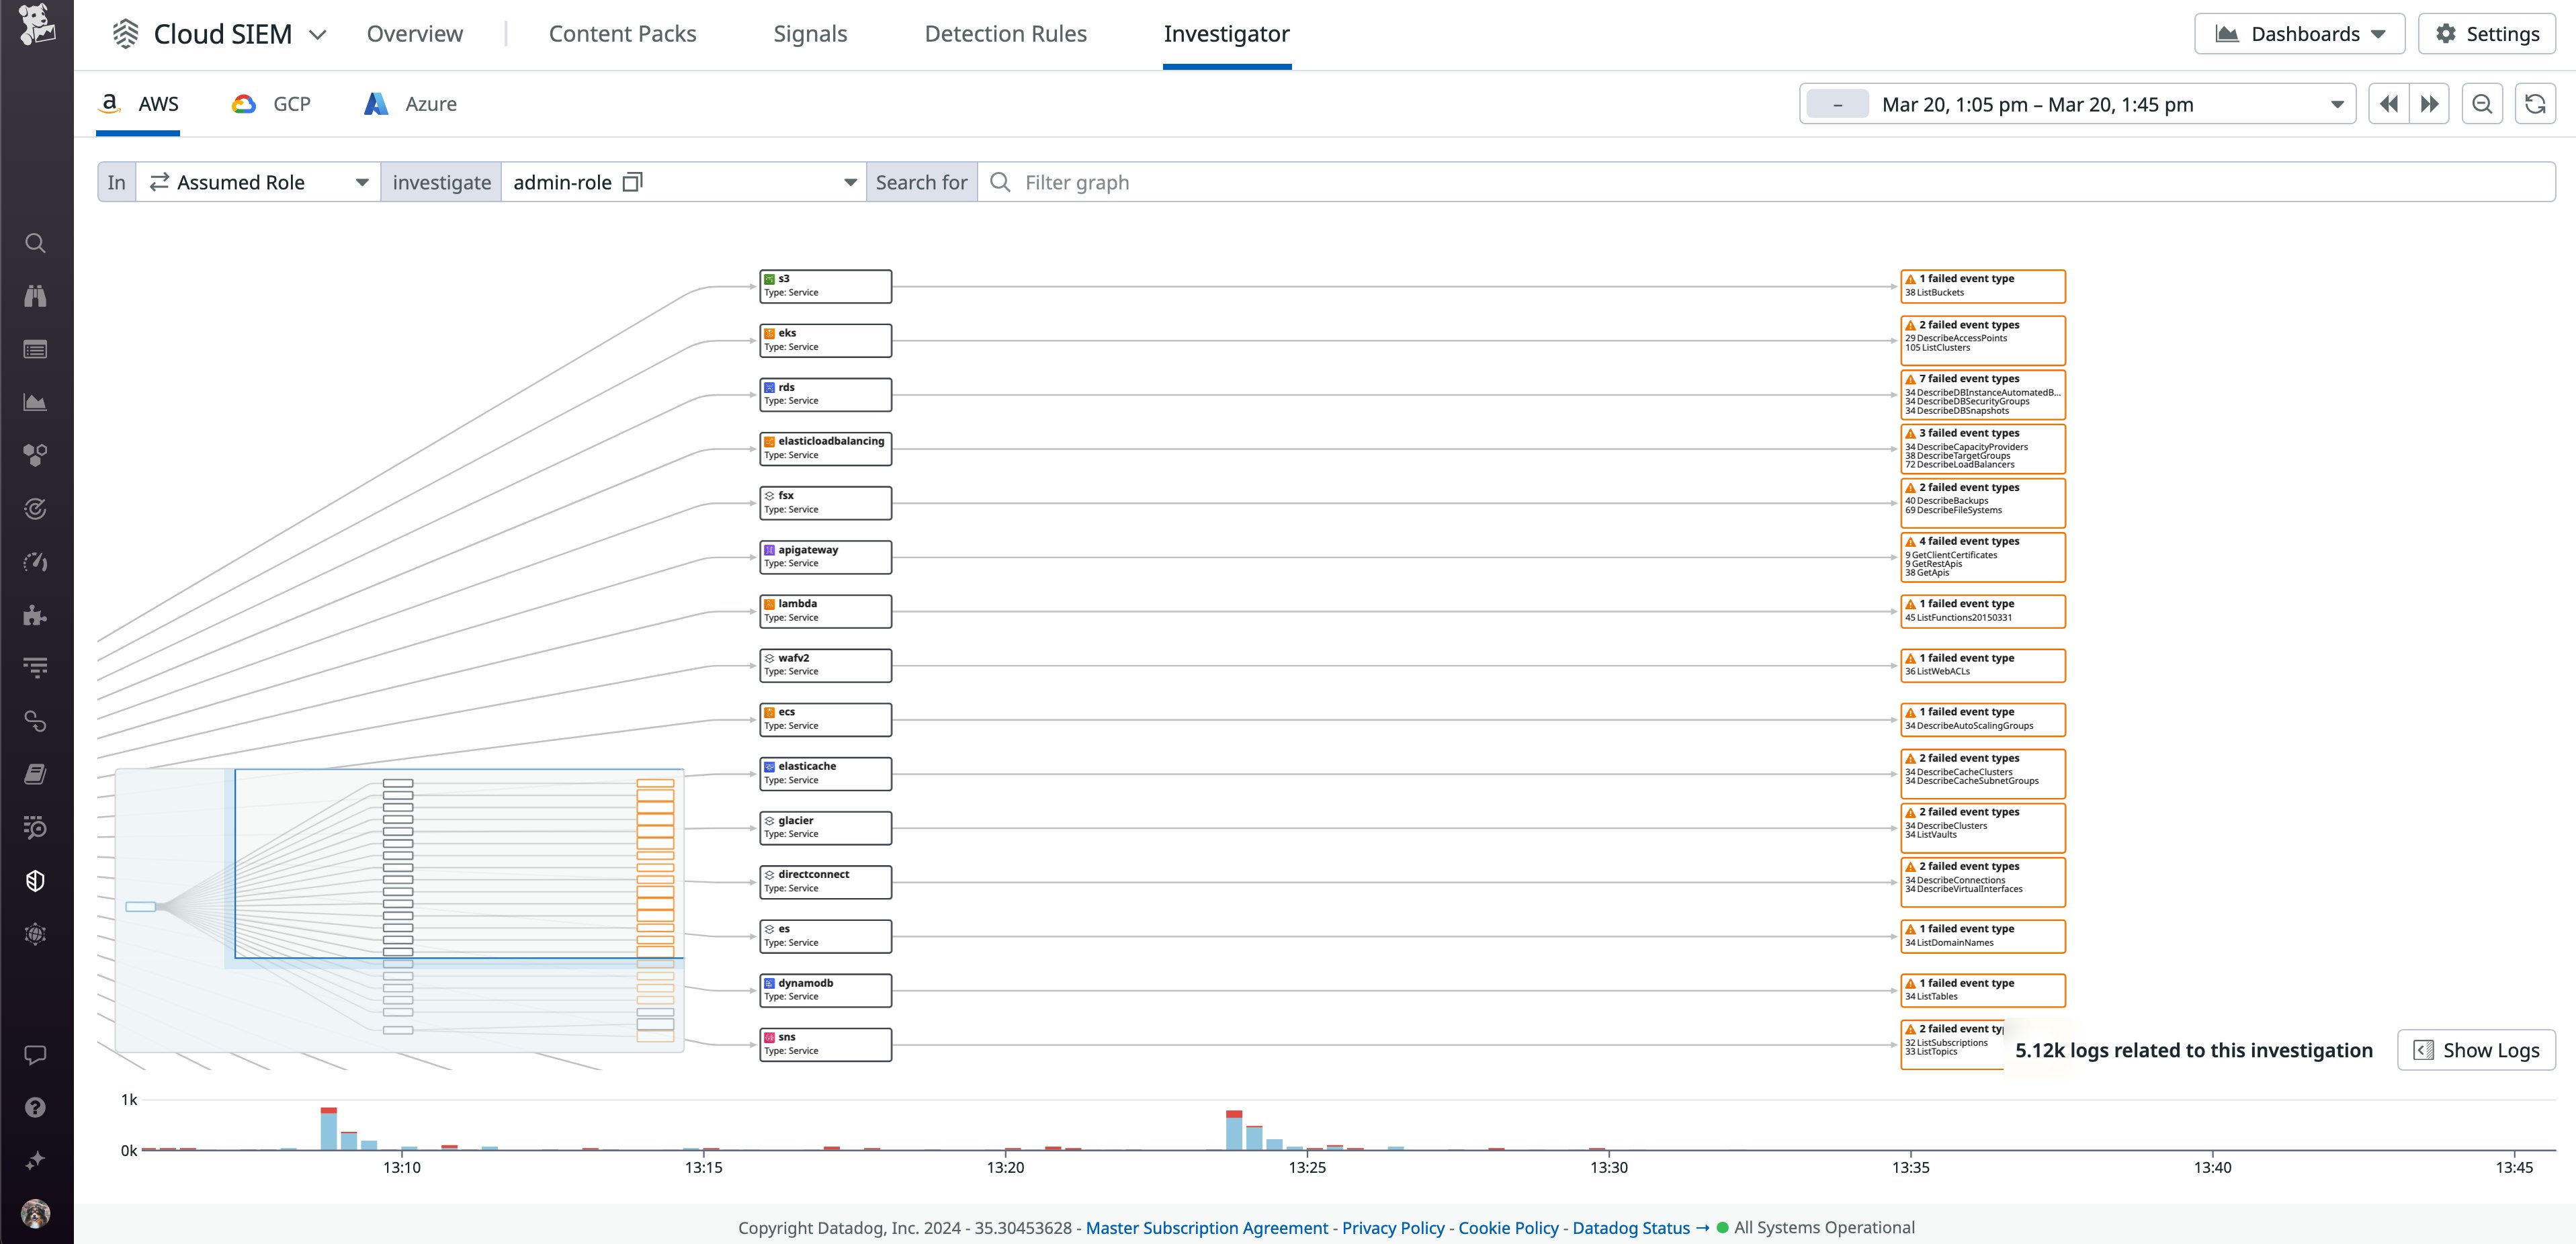Step time range backward with rewind arrows
This screenshot has width=2576, height=1244.
click(2388, 104)
